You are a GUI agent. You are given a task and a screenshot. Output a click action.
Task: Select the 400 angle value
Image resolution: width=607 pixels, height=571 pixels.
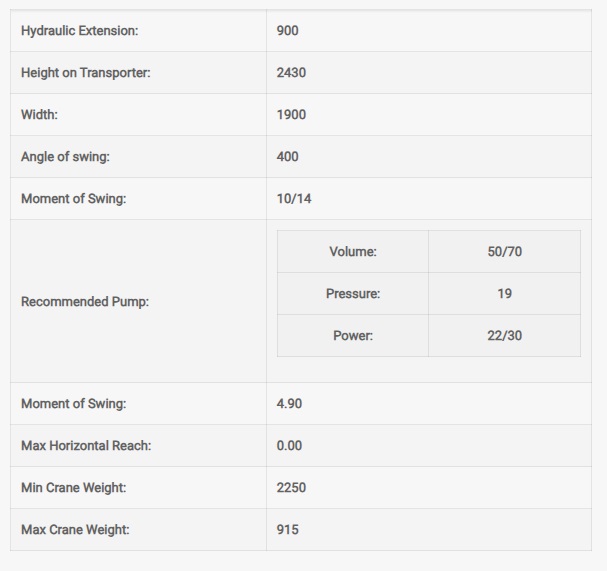(288, 157)
